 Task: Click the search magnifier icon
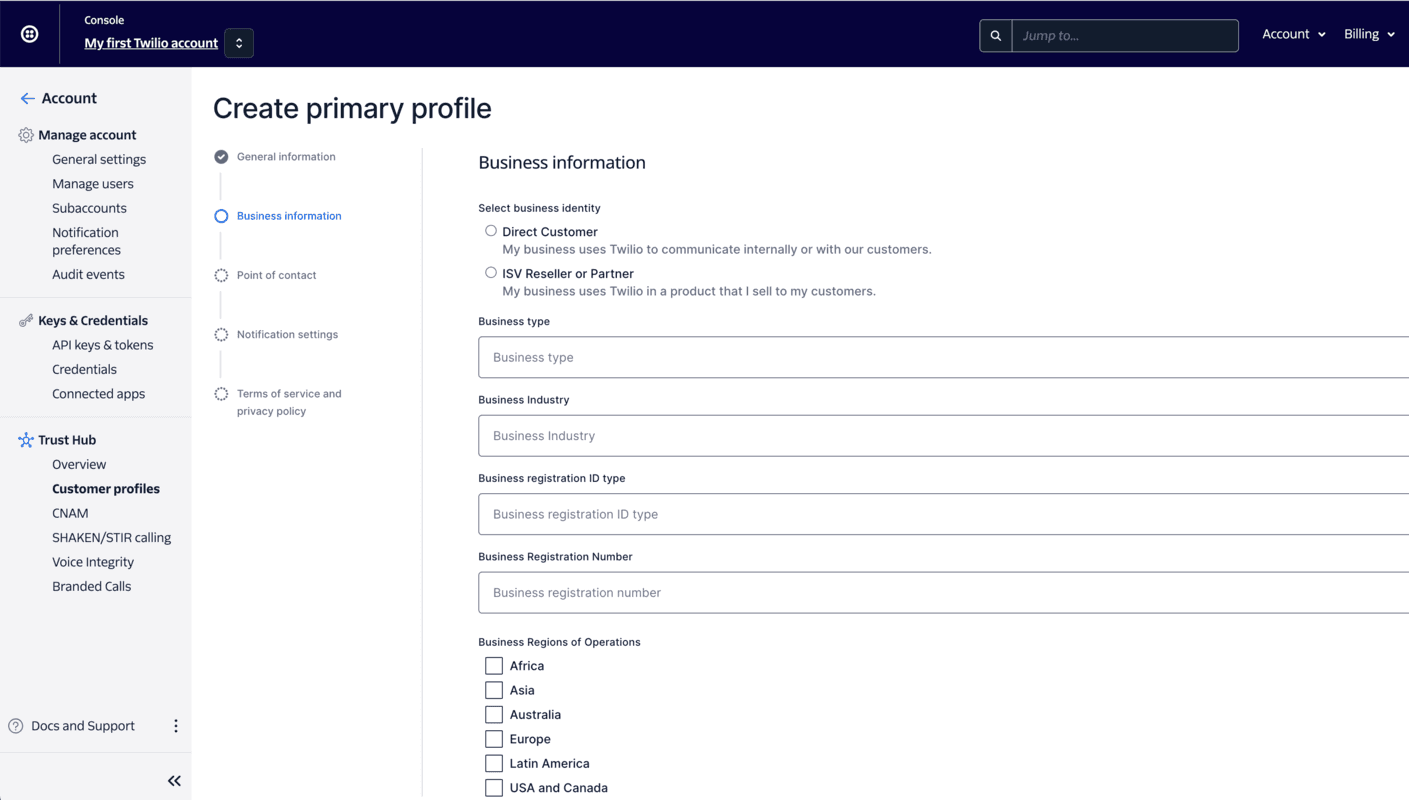coord(995,35)
